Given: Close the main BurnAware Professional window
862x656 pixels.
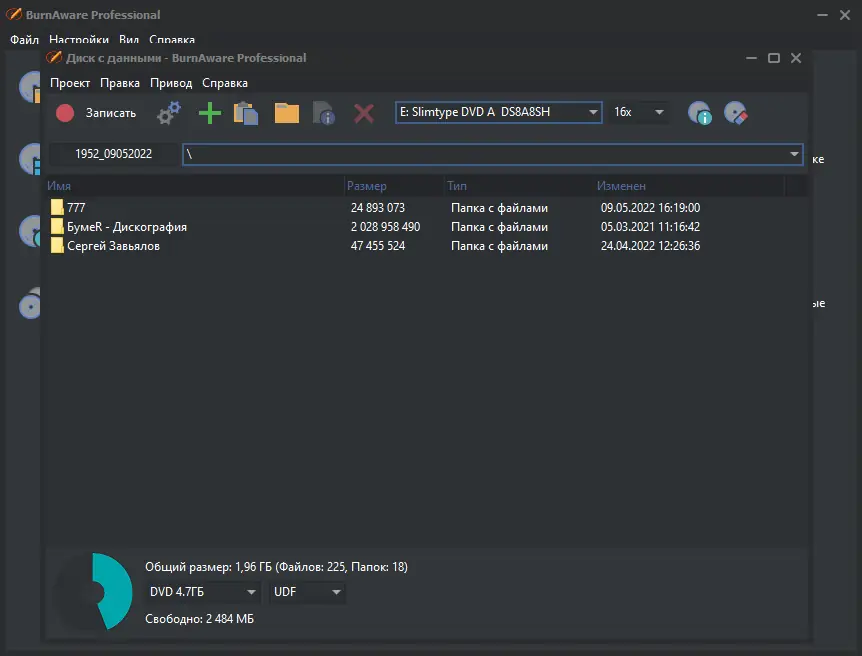Looking at the screenshot, I should pyautogui.click(x=845, y=15).
